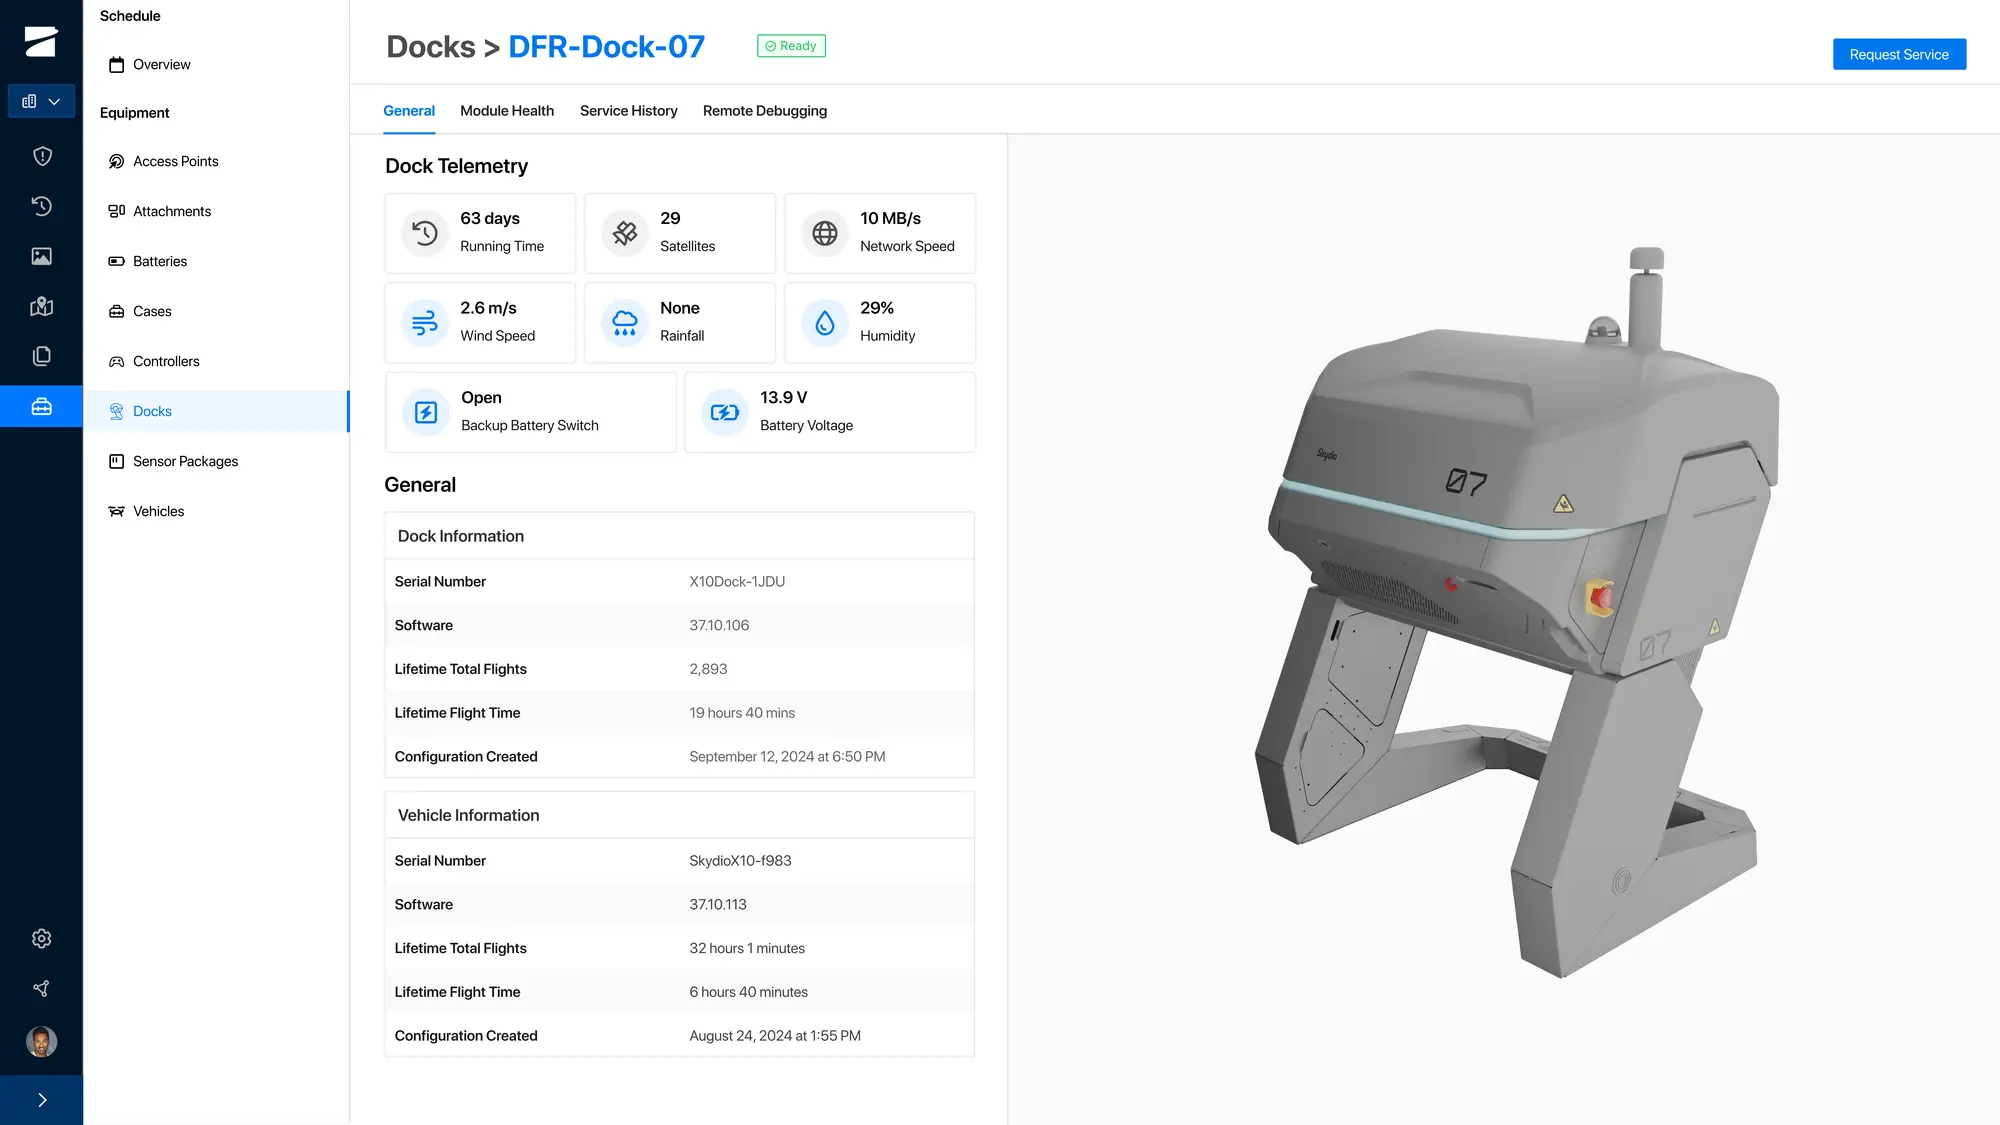Open Access Points equipment section

click(x=176, y=161)
